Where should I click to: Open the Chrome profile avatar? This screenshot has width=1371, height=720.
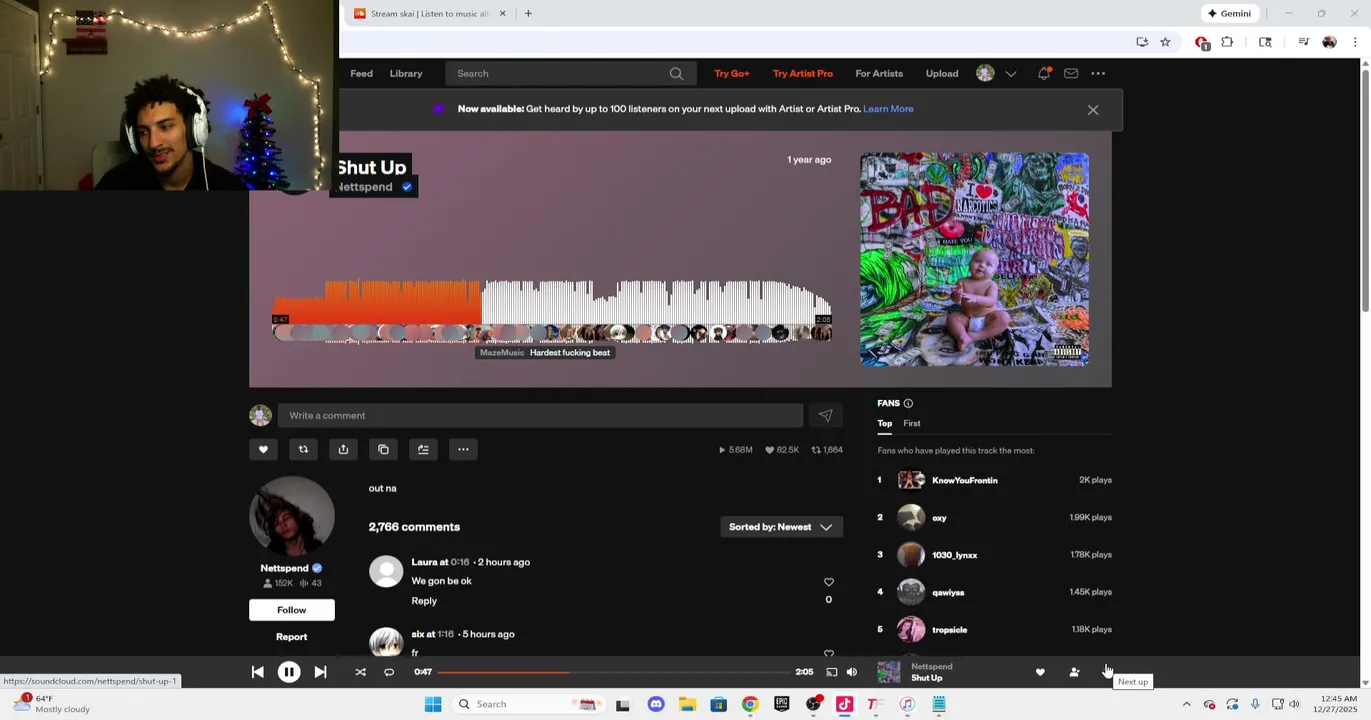(x=1329, y=42)
